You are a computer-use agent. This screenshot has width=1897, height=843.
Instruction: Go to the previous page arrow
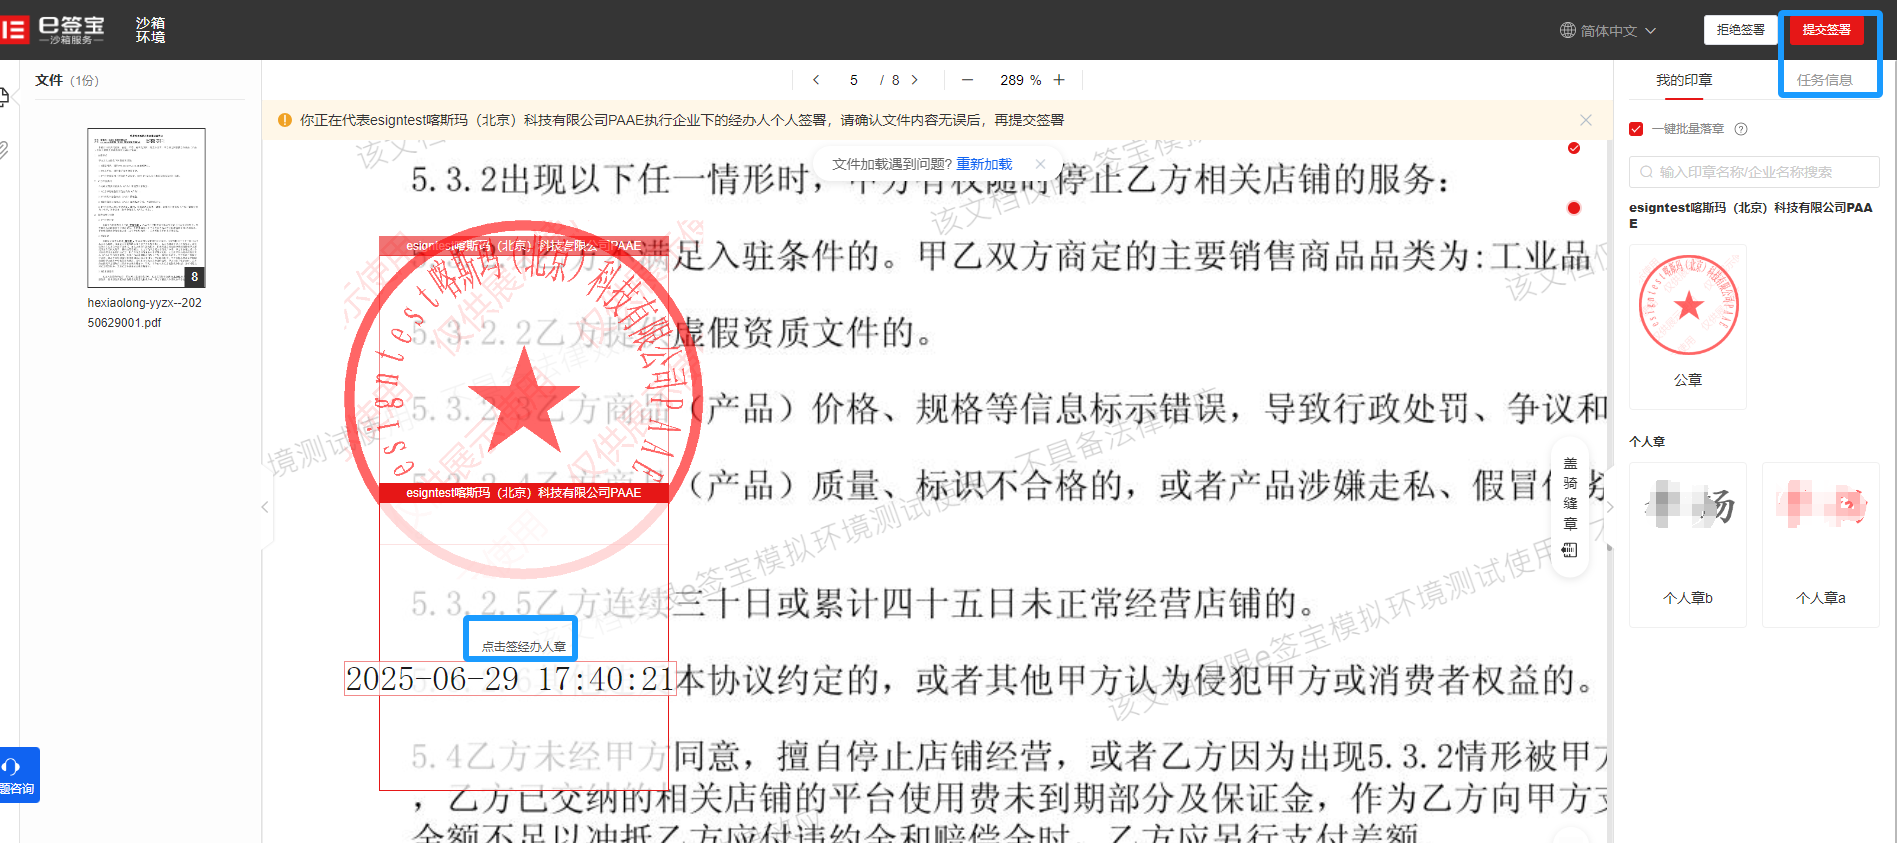coord(816,80)
